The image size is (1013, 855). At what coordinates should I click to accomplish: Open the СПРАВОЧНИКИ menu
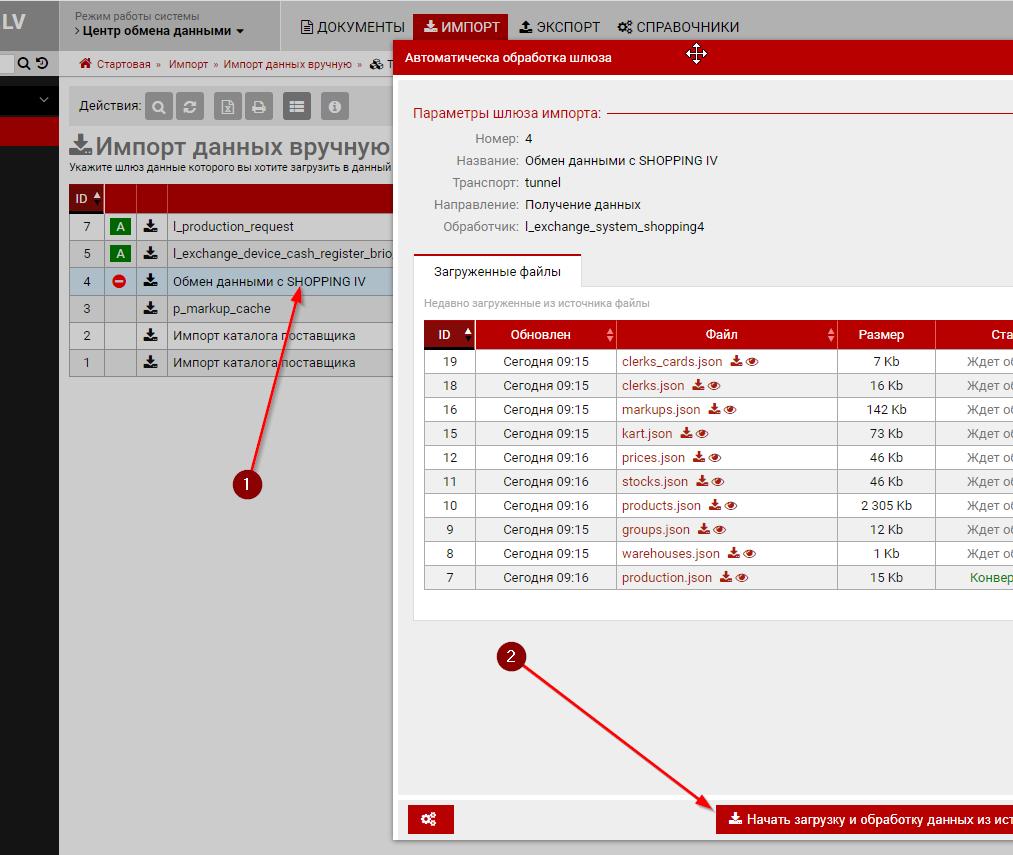[678, 27]
